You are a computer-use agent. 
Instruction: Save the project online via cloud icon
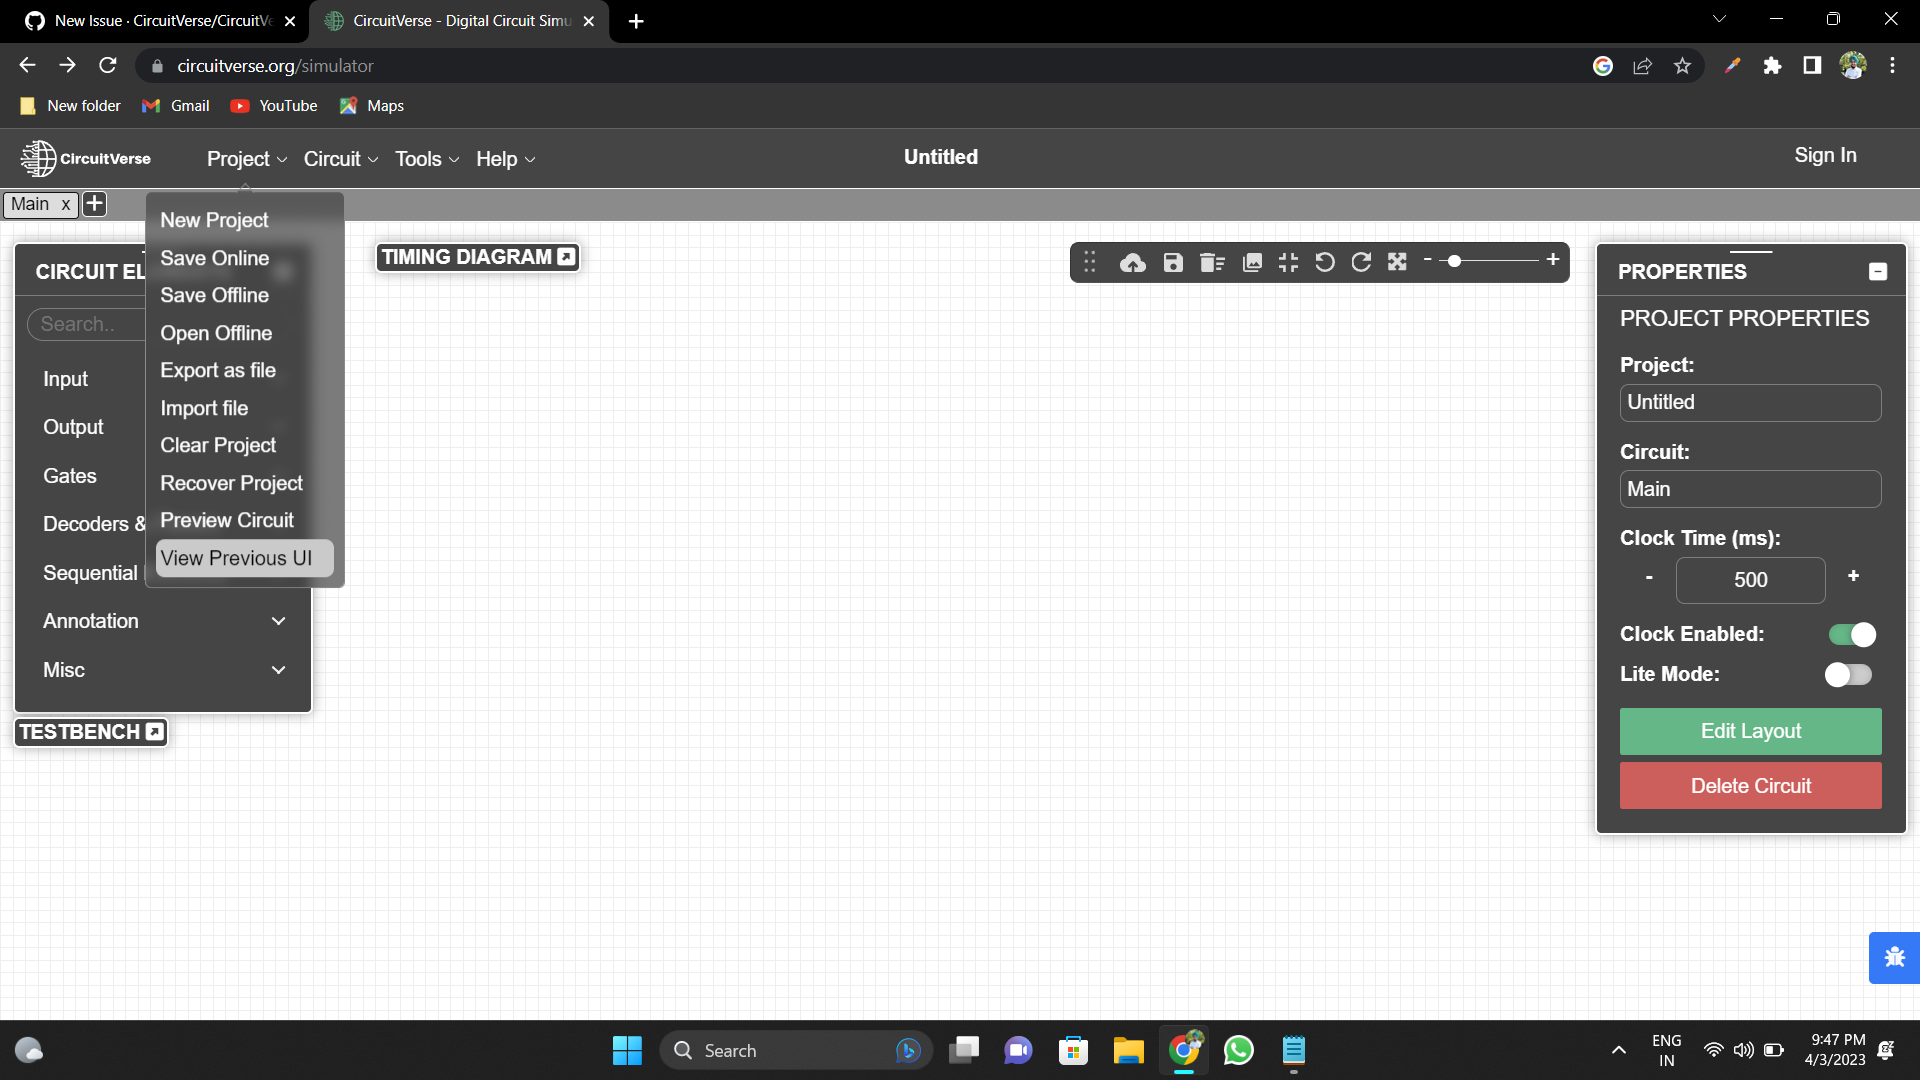1133,262
